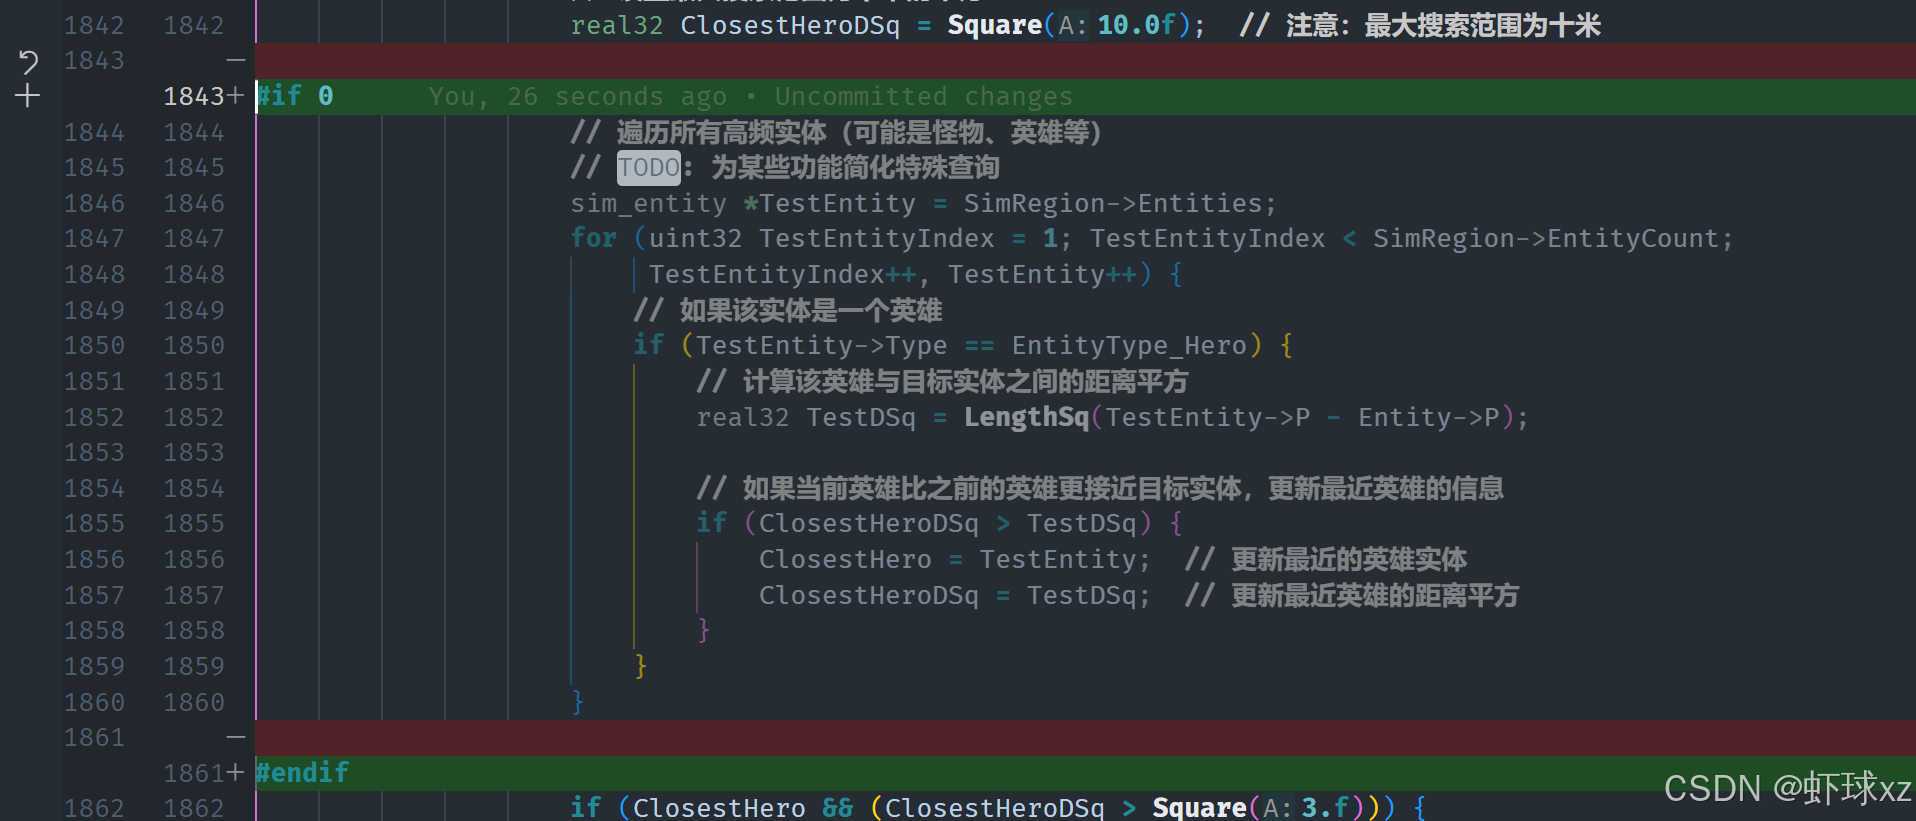Click the deleted-line minus marker at 1861
1916x821 pixels.
point(236,738)
